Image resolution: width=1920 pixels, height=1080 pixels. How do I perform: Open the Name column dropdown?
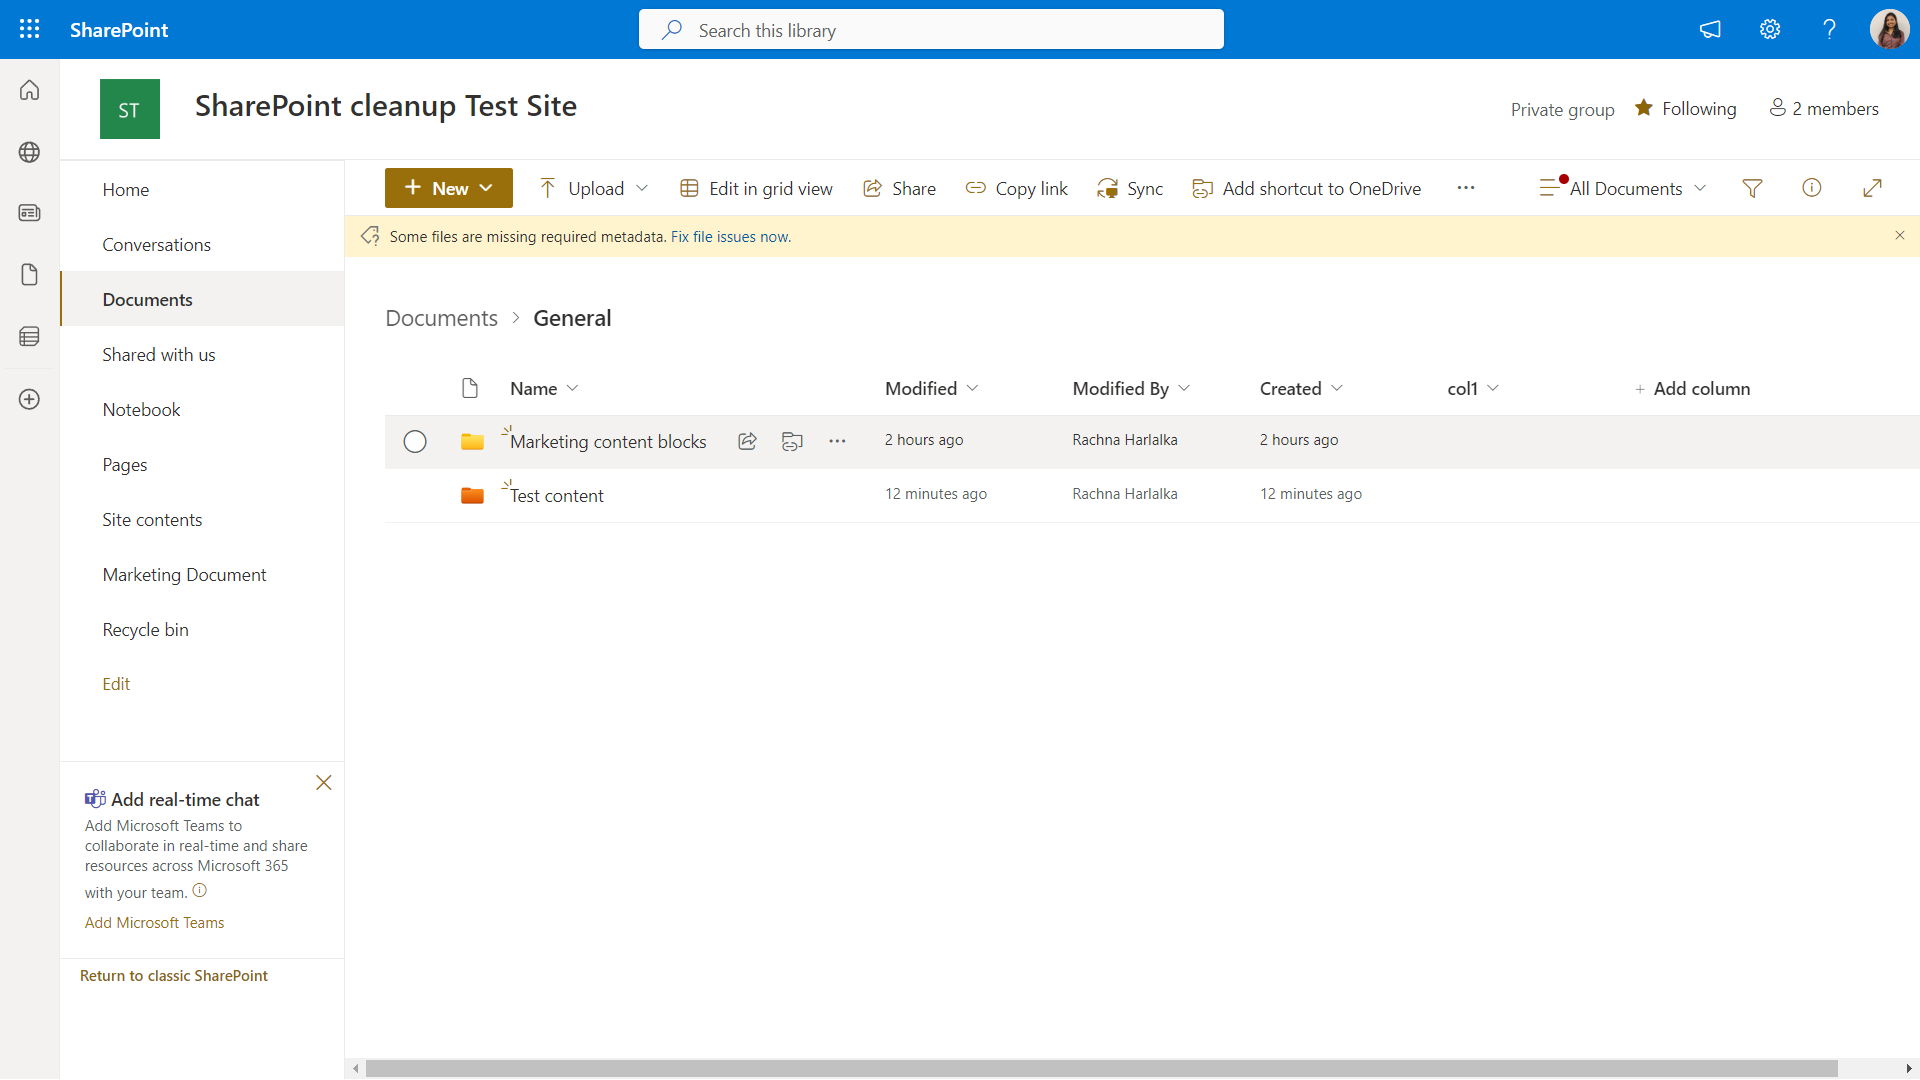point(572,388)
